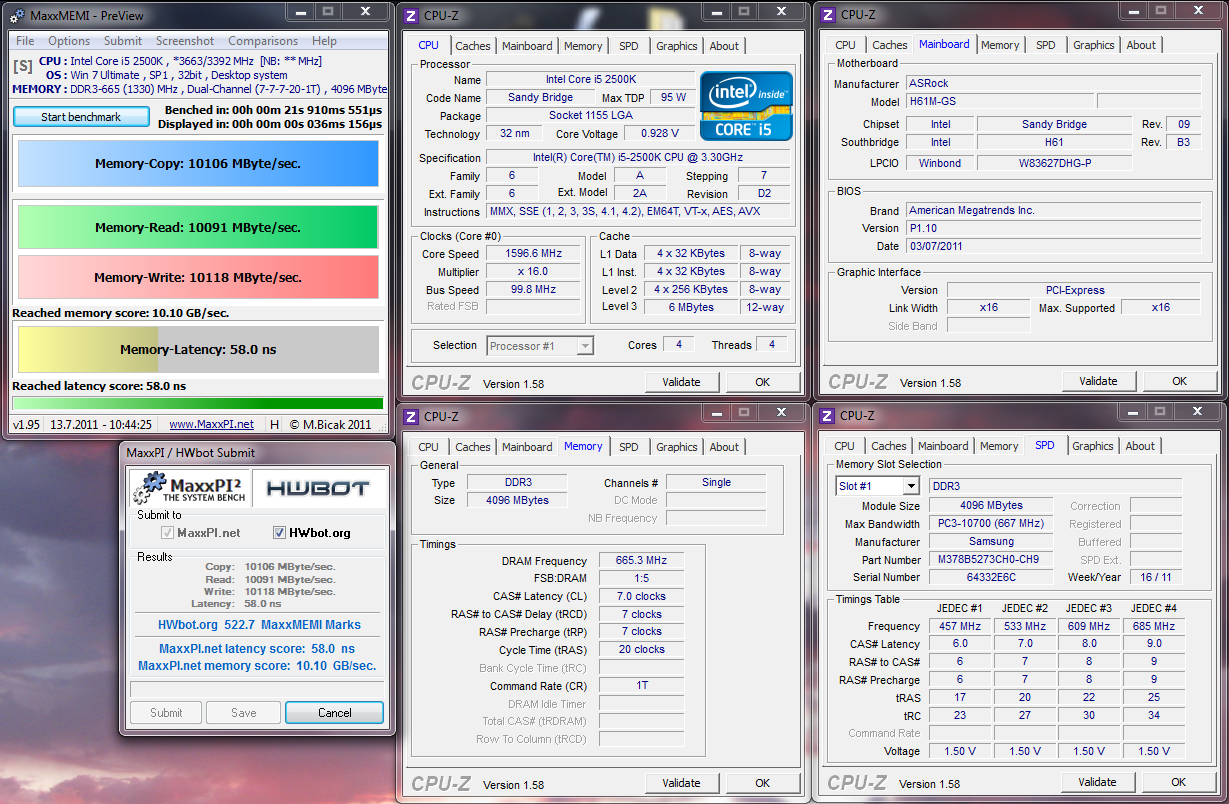Screen dimensions: 1229x804
Task: Click the red Memory-Write result bar
Action: pyautogui.click(x=198, y=277)
